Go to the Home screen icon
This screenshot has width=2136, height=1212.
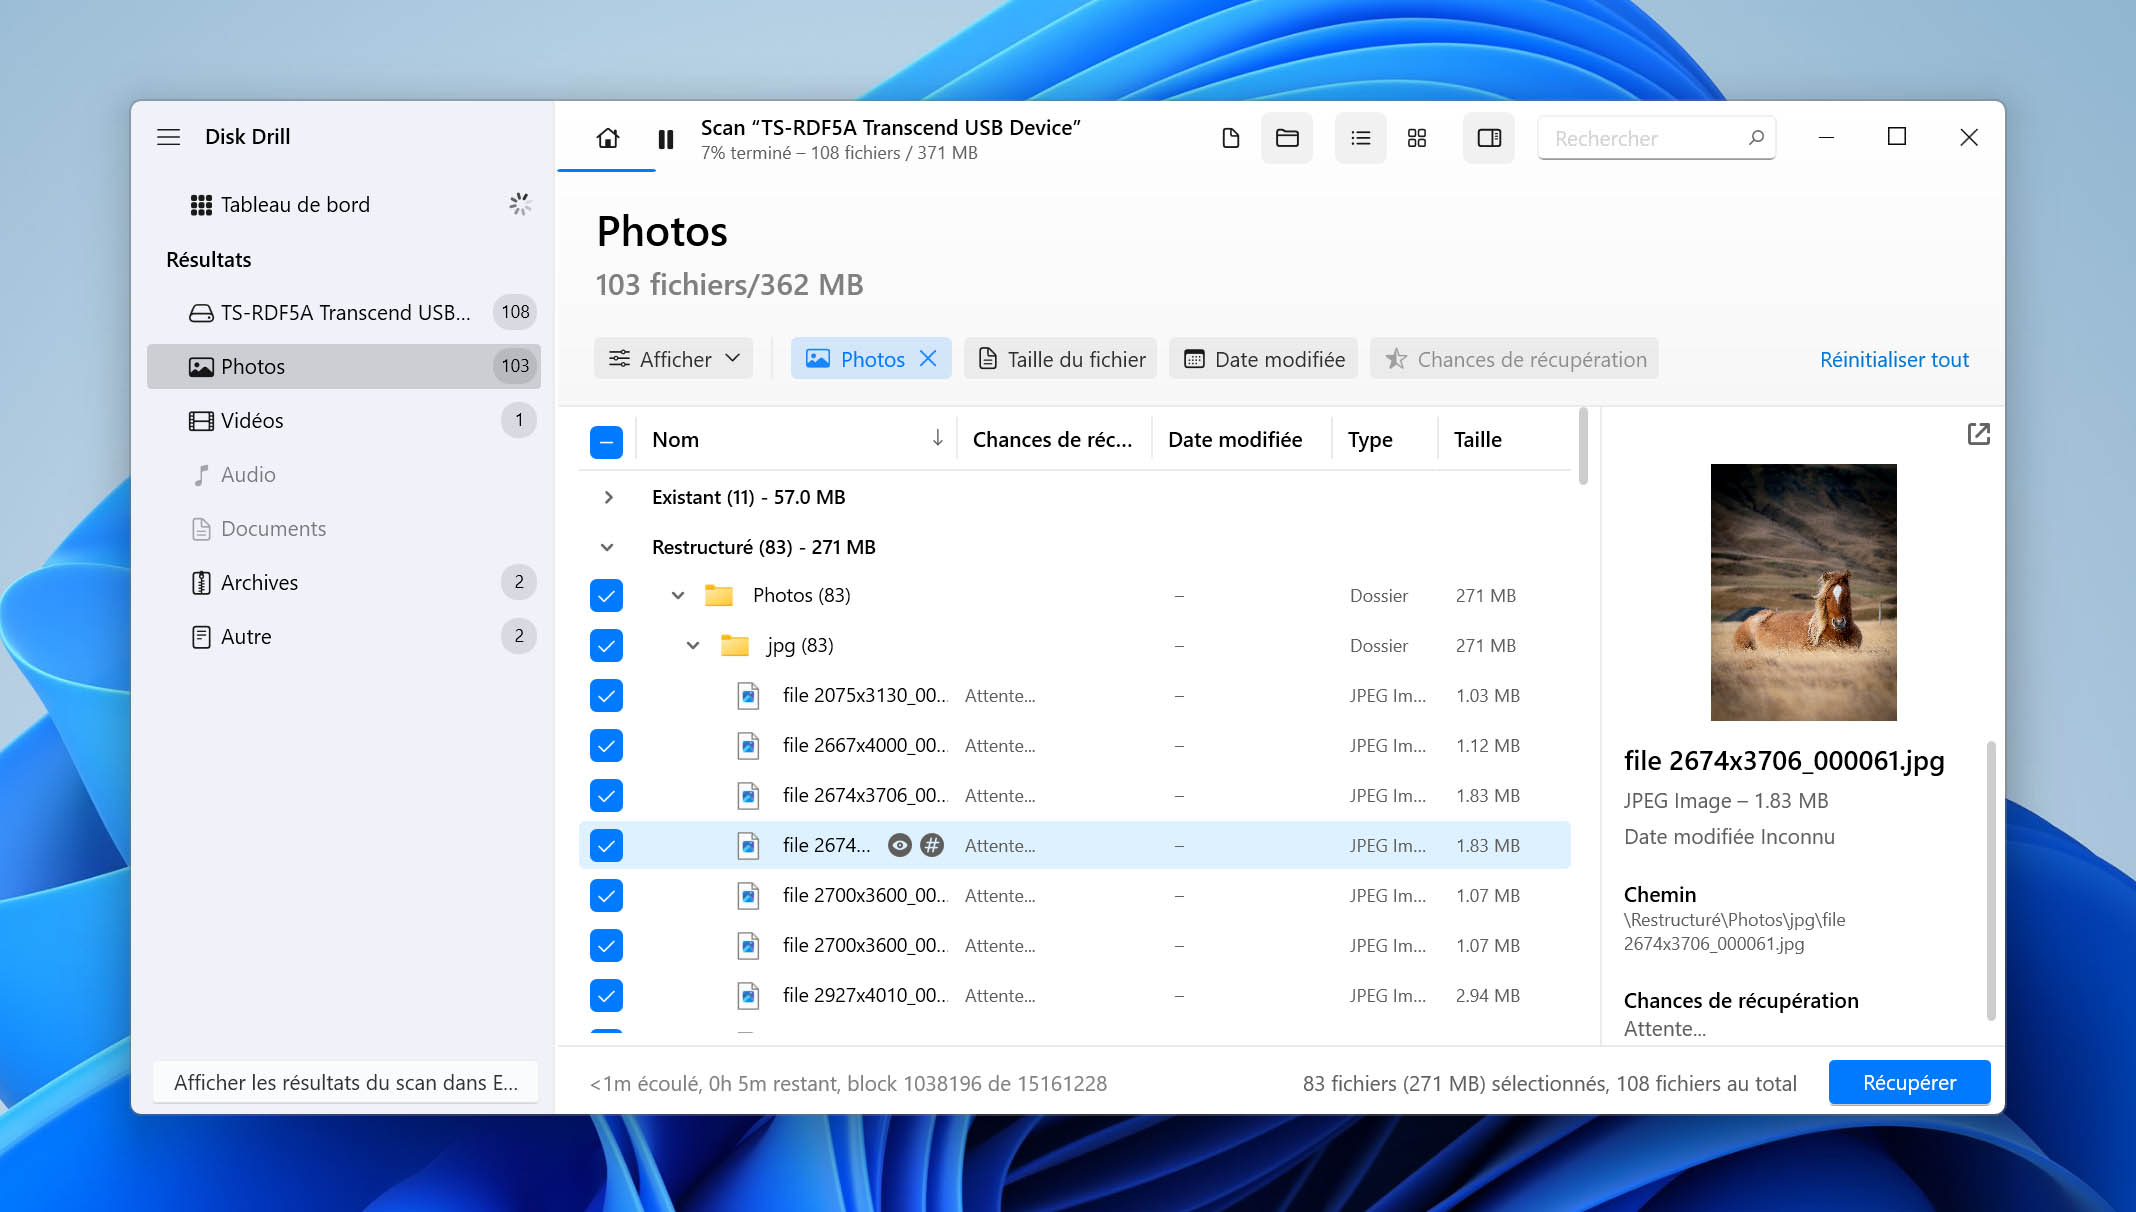click(607, 138)
